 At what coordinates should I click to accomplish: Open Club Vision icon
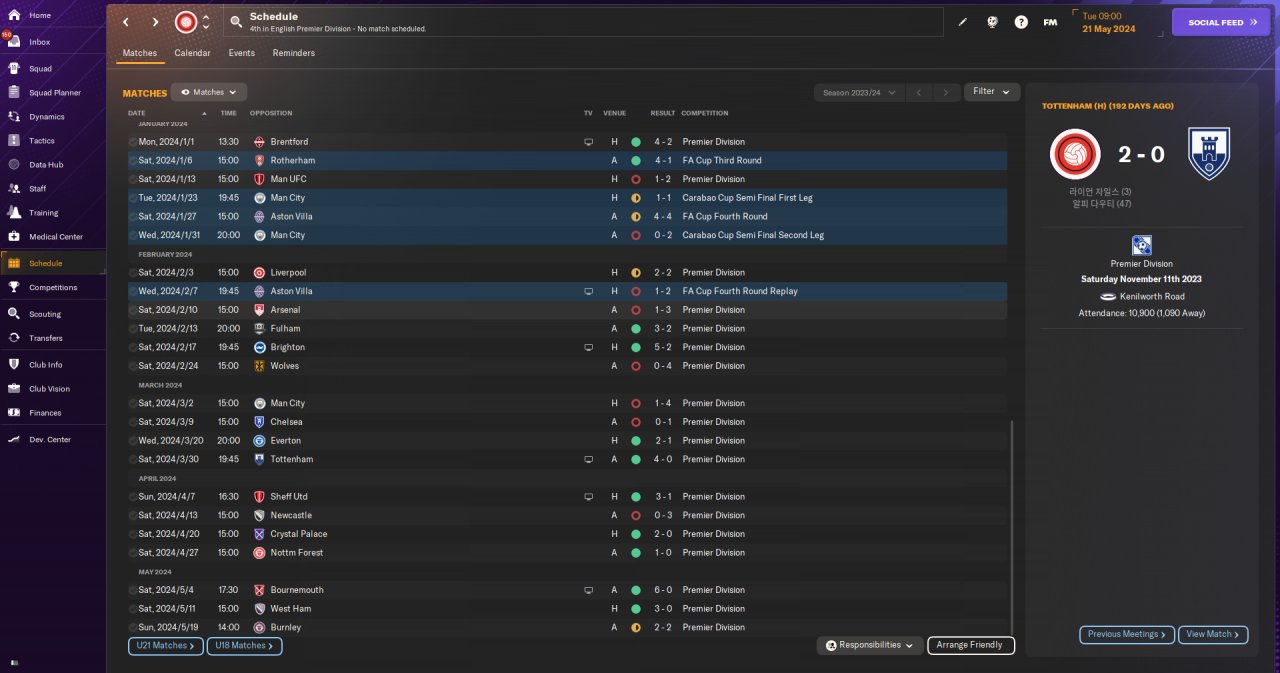(x=14, y=388)
